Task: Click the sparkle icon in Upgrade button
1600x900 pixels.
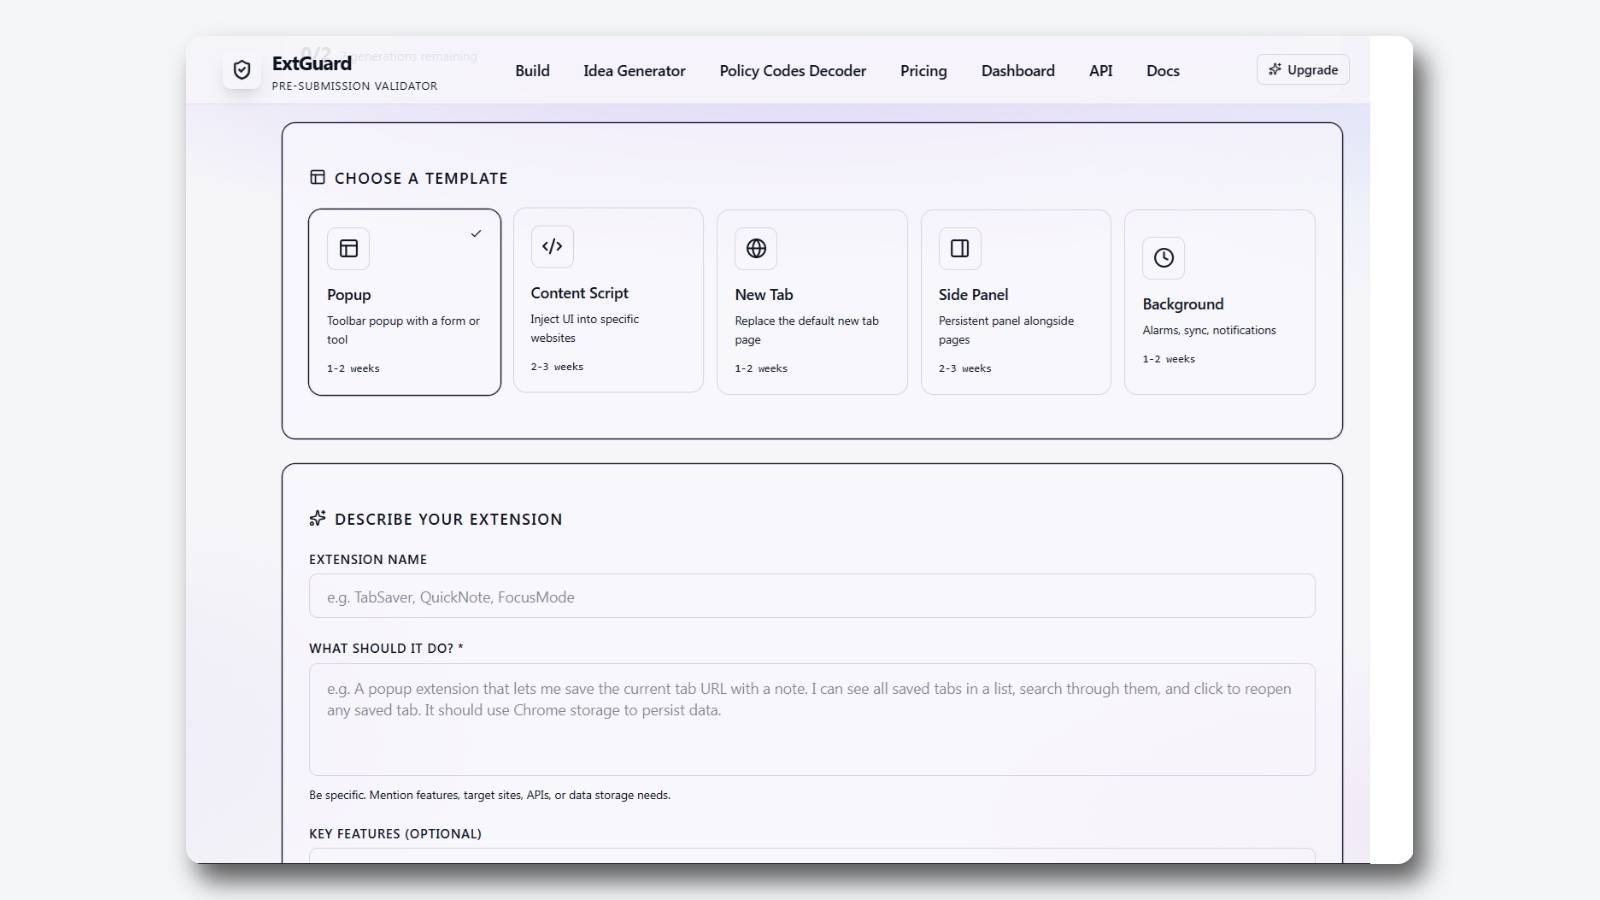Action: coord(1275,70)
